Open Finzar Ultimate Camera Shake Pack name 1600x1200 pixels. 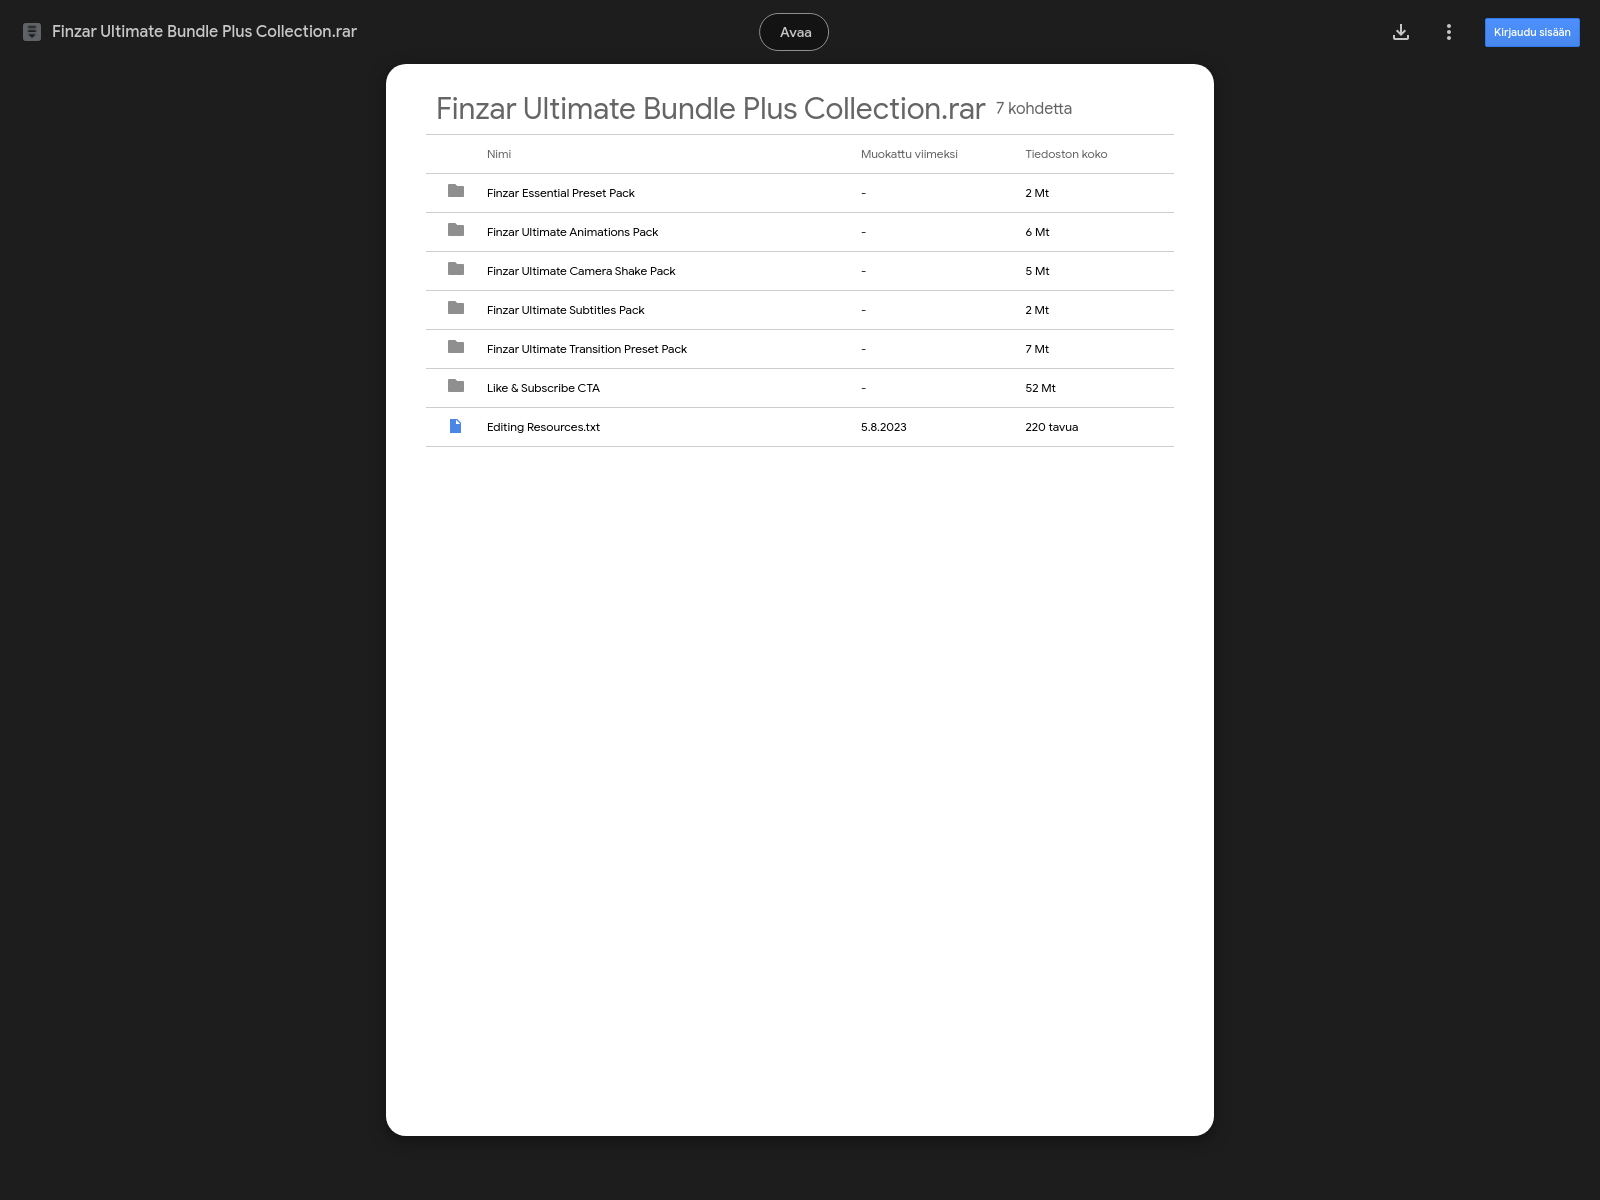pos(581,271)
